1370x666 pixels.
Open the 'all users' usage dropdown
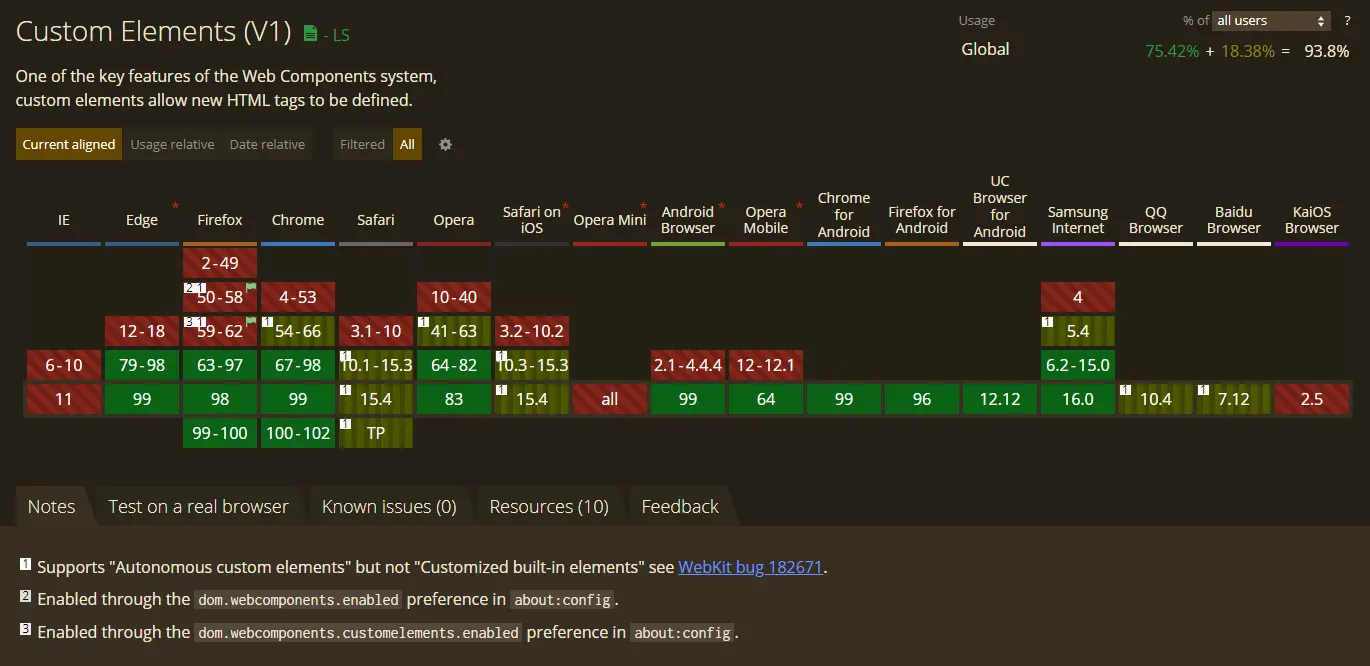point(1270,21)
